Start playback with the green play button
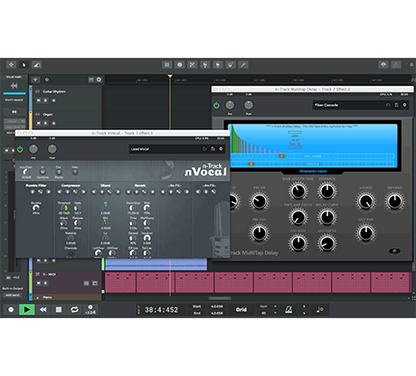Screen dimensions: 416x376 pyautogui.click(x=27, y=310)
